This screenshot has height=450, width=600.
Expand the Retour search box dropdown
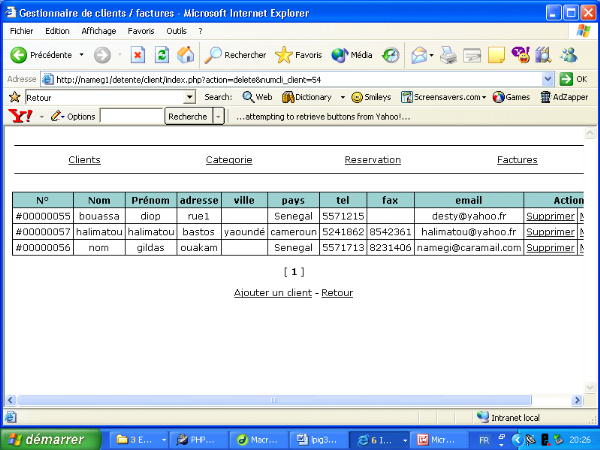point(190,97)
